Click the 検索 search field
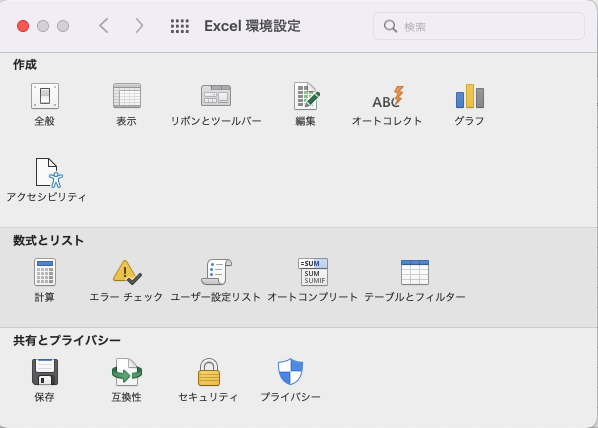This screenshot has height=428, width=598. [479, 26]
